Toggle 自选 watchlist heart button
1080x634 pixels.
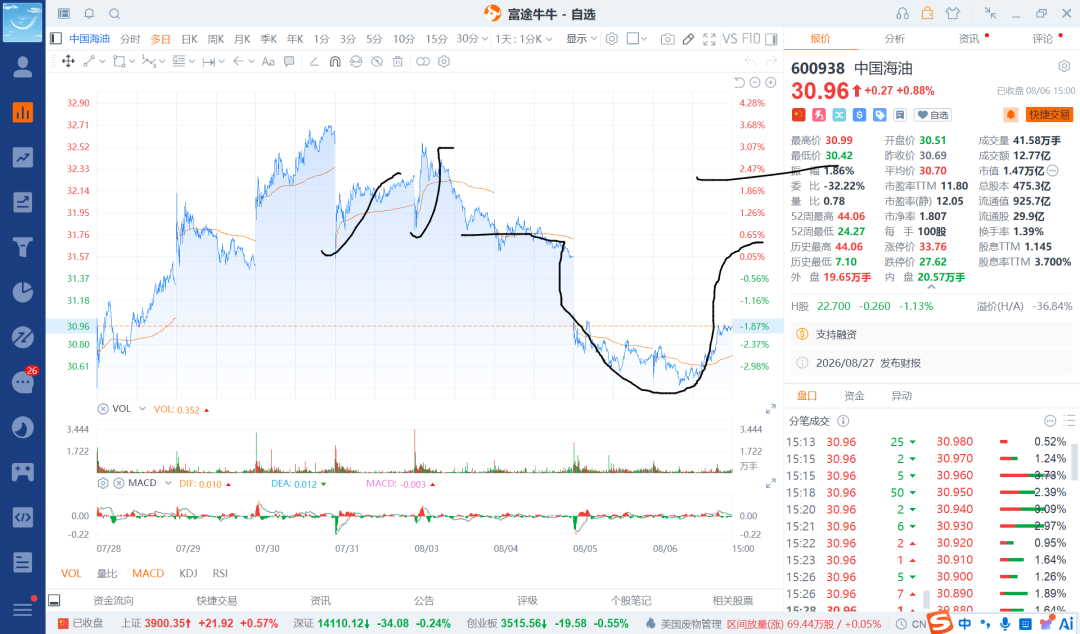click(933, 114)
